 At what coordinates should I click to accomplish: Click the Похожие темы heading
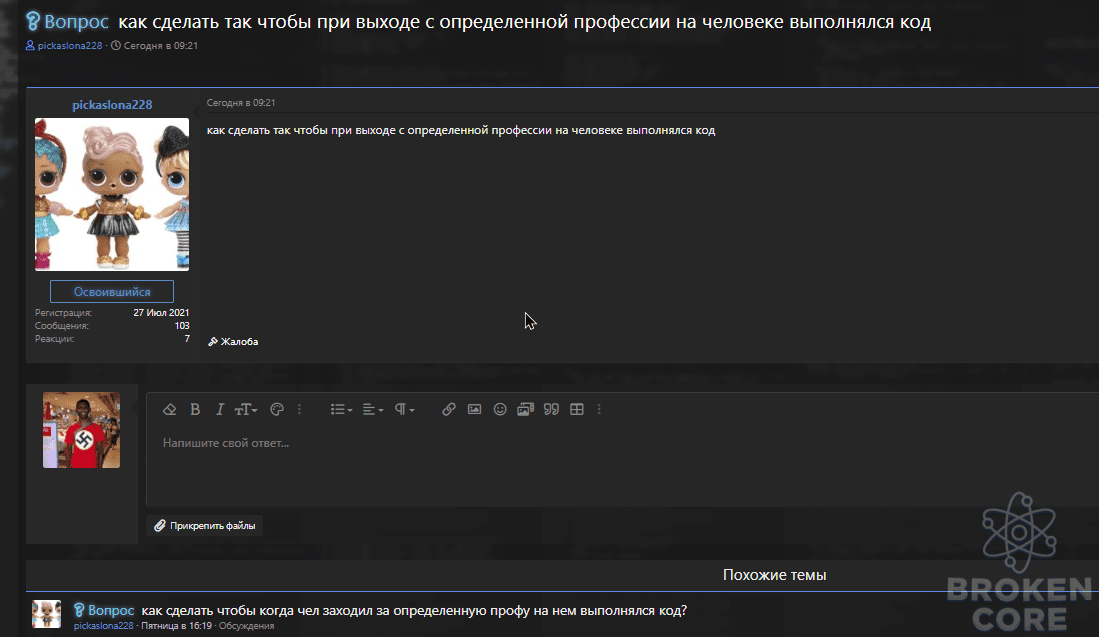(x=774, y=575)
